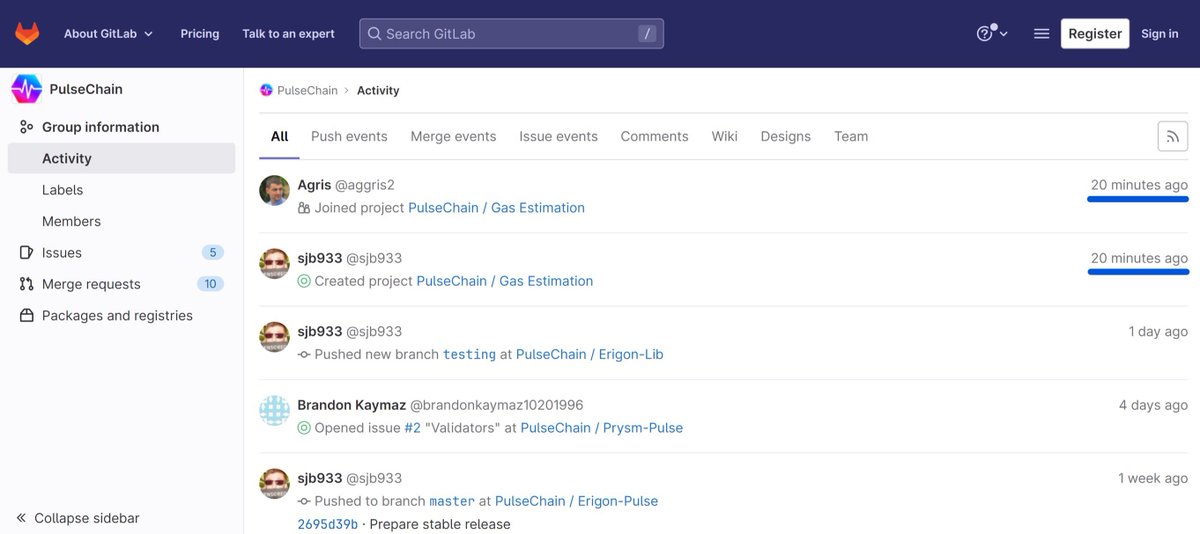Click the 4 days ago timestamp
This screenshot has height=534, width=1200.
[x=1153, y=405]
